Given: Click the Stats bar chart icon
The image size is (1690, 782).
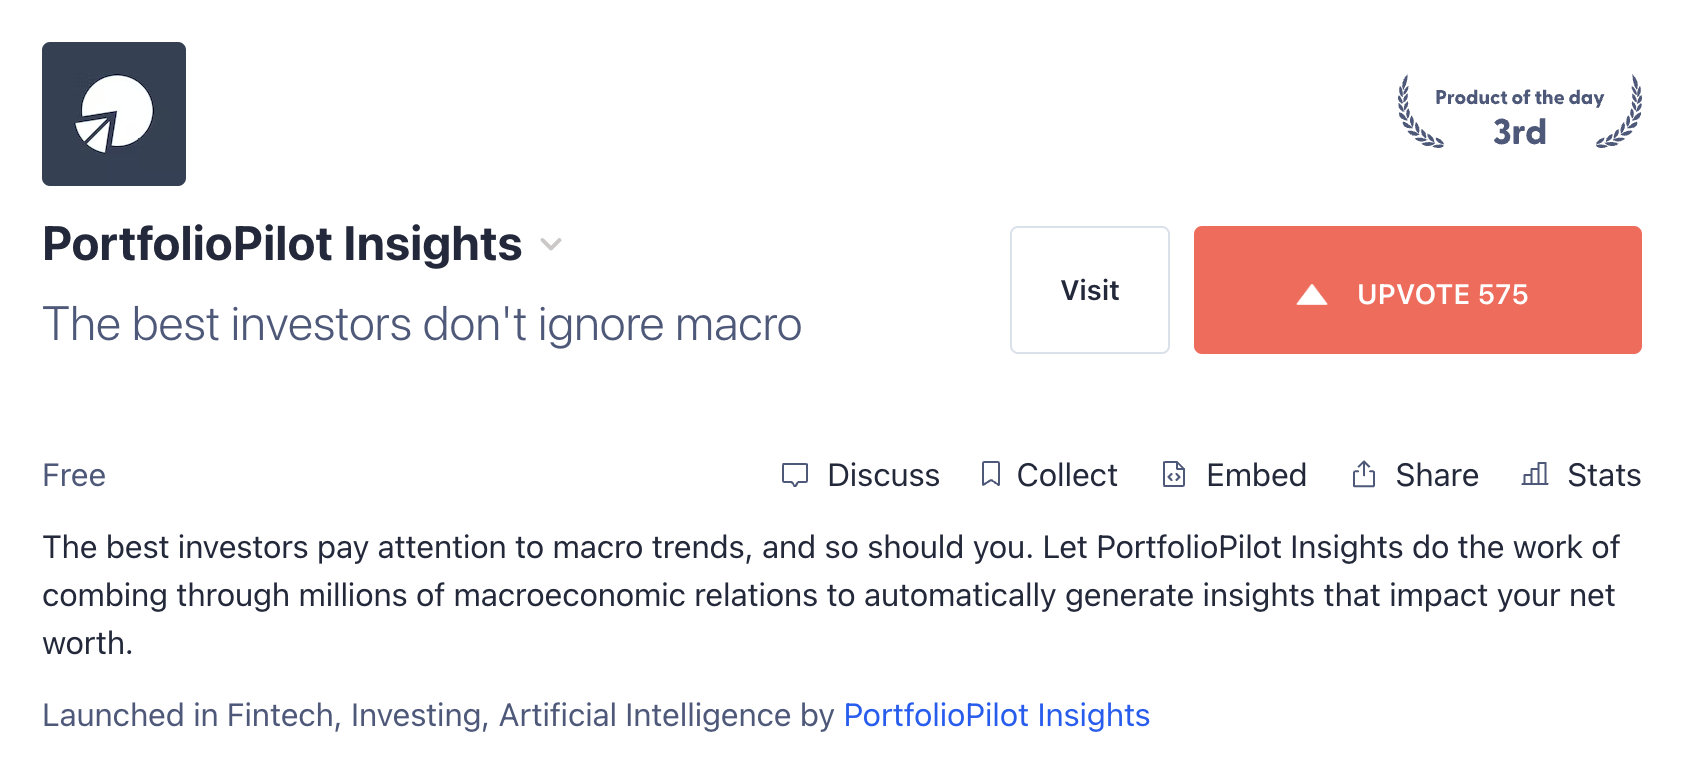Looking at the screenshot, I should (1535, 474).
